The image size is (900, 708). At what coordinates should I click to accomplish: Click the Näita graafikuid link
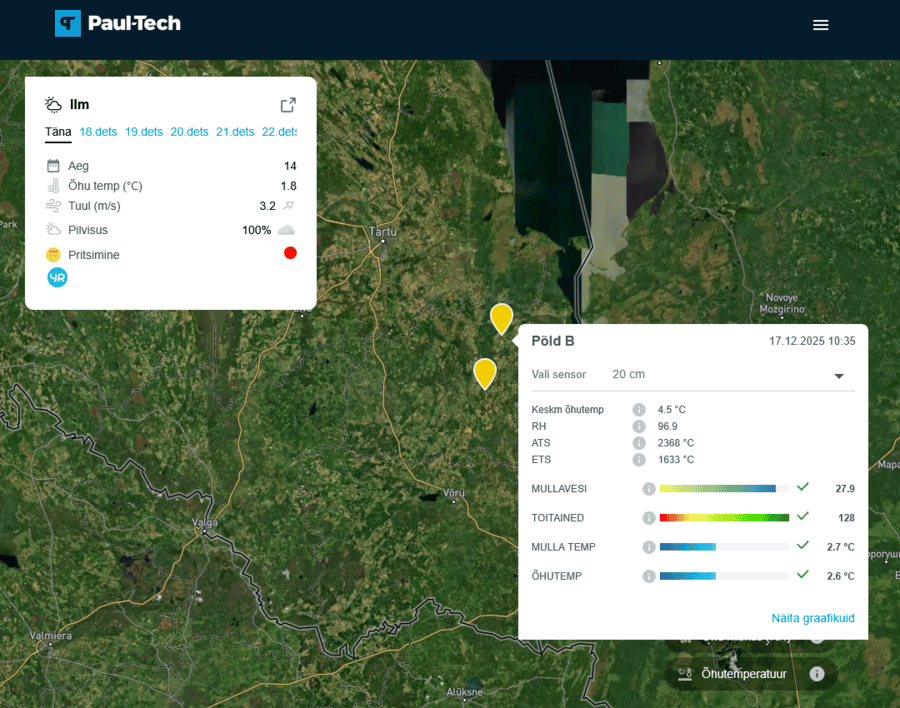812,618
